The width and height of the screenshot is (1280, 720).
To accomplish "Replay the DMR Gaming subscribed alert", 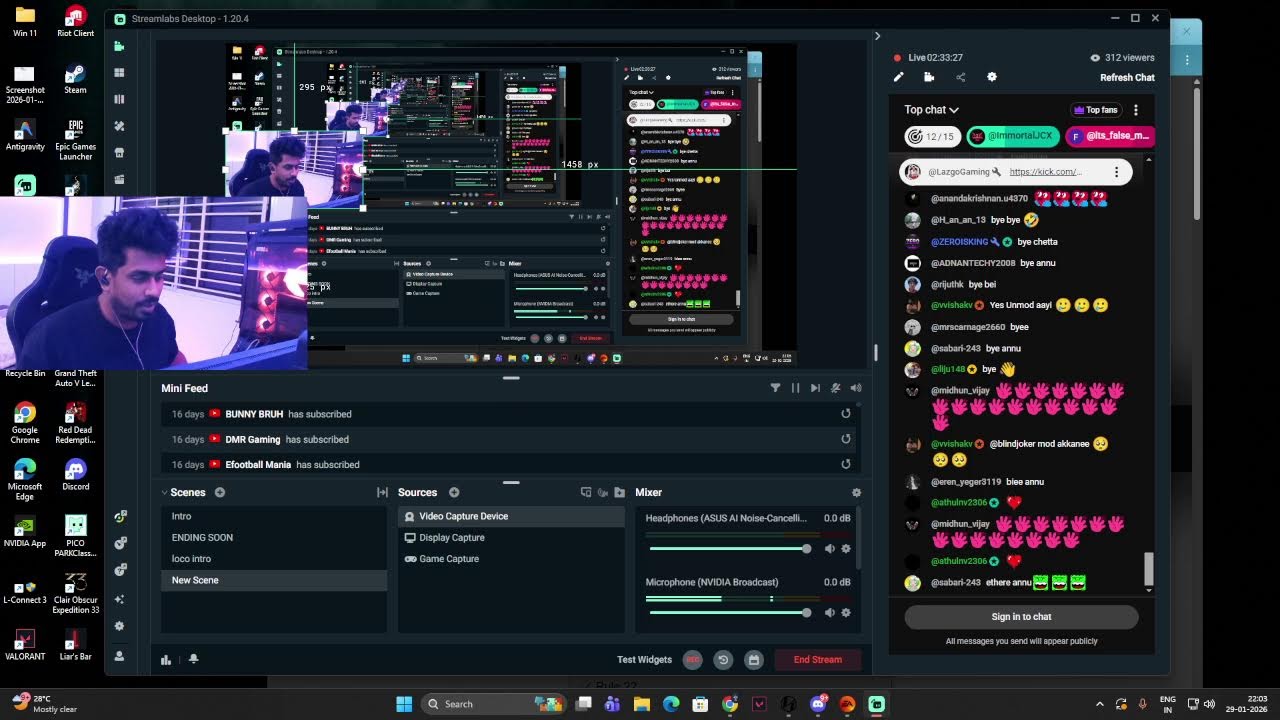I will pyautogui.click(x=846, y=439).
